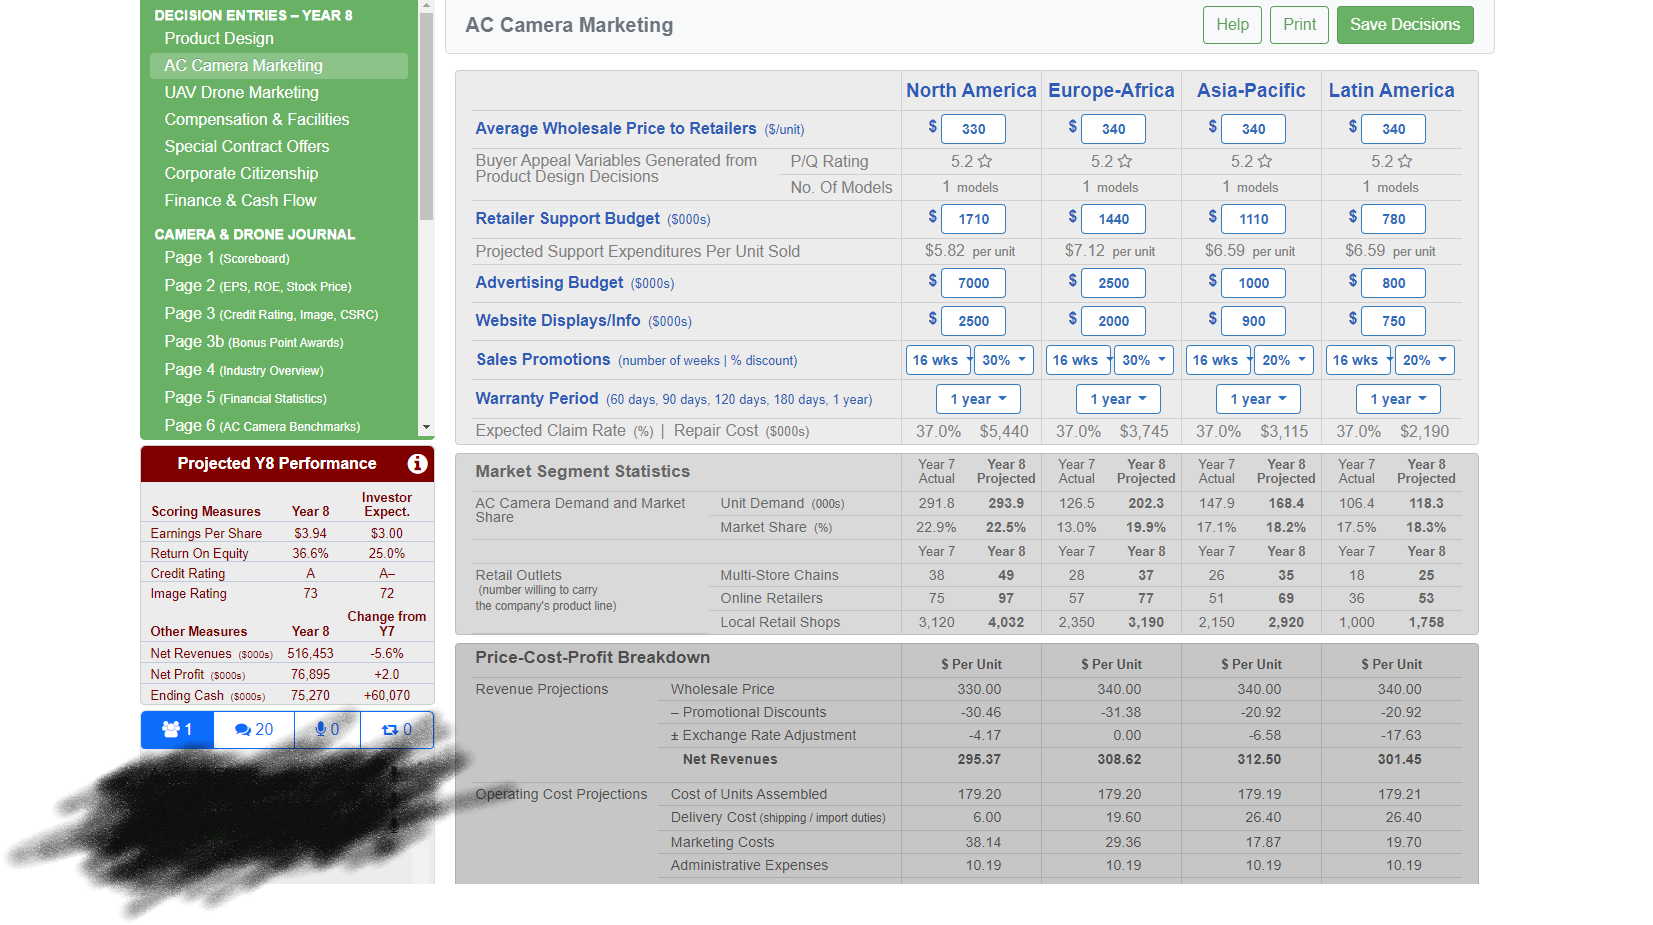Click sidebar scrollbar down arrow
1653x925 pixels.
click(426, 428)
